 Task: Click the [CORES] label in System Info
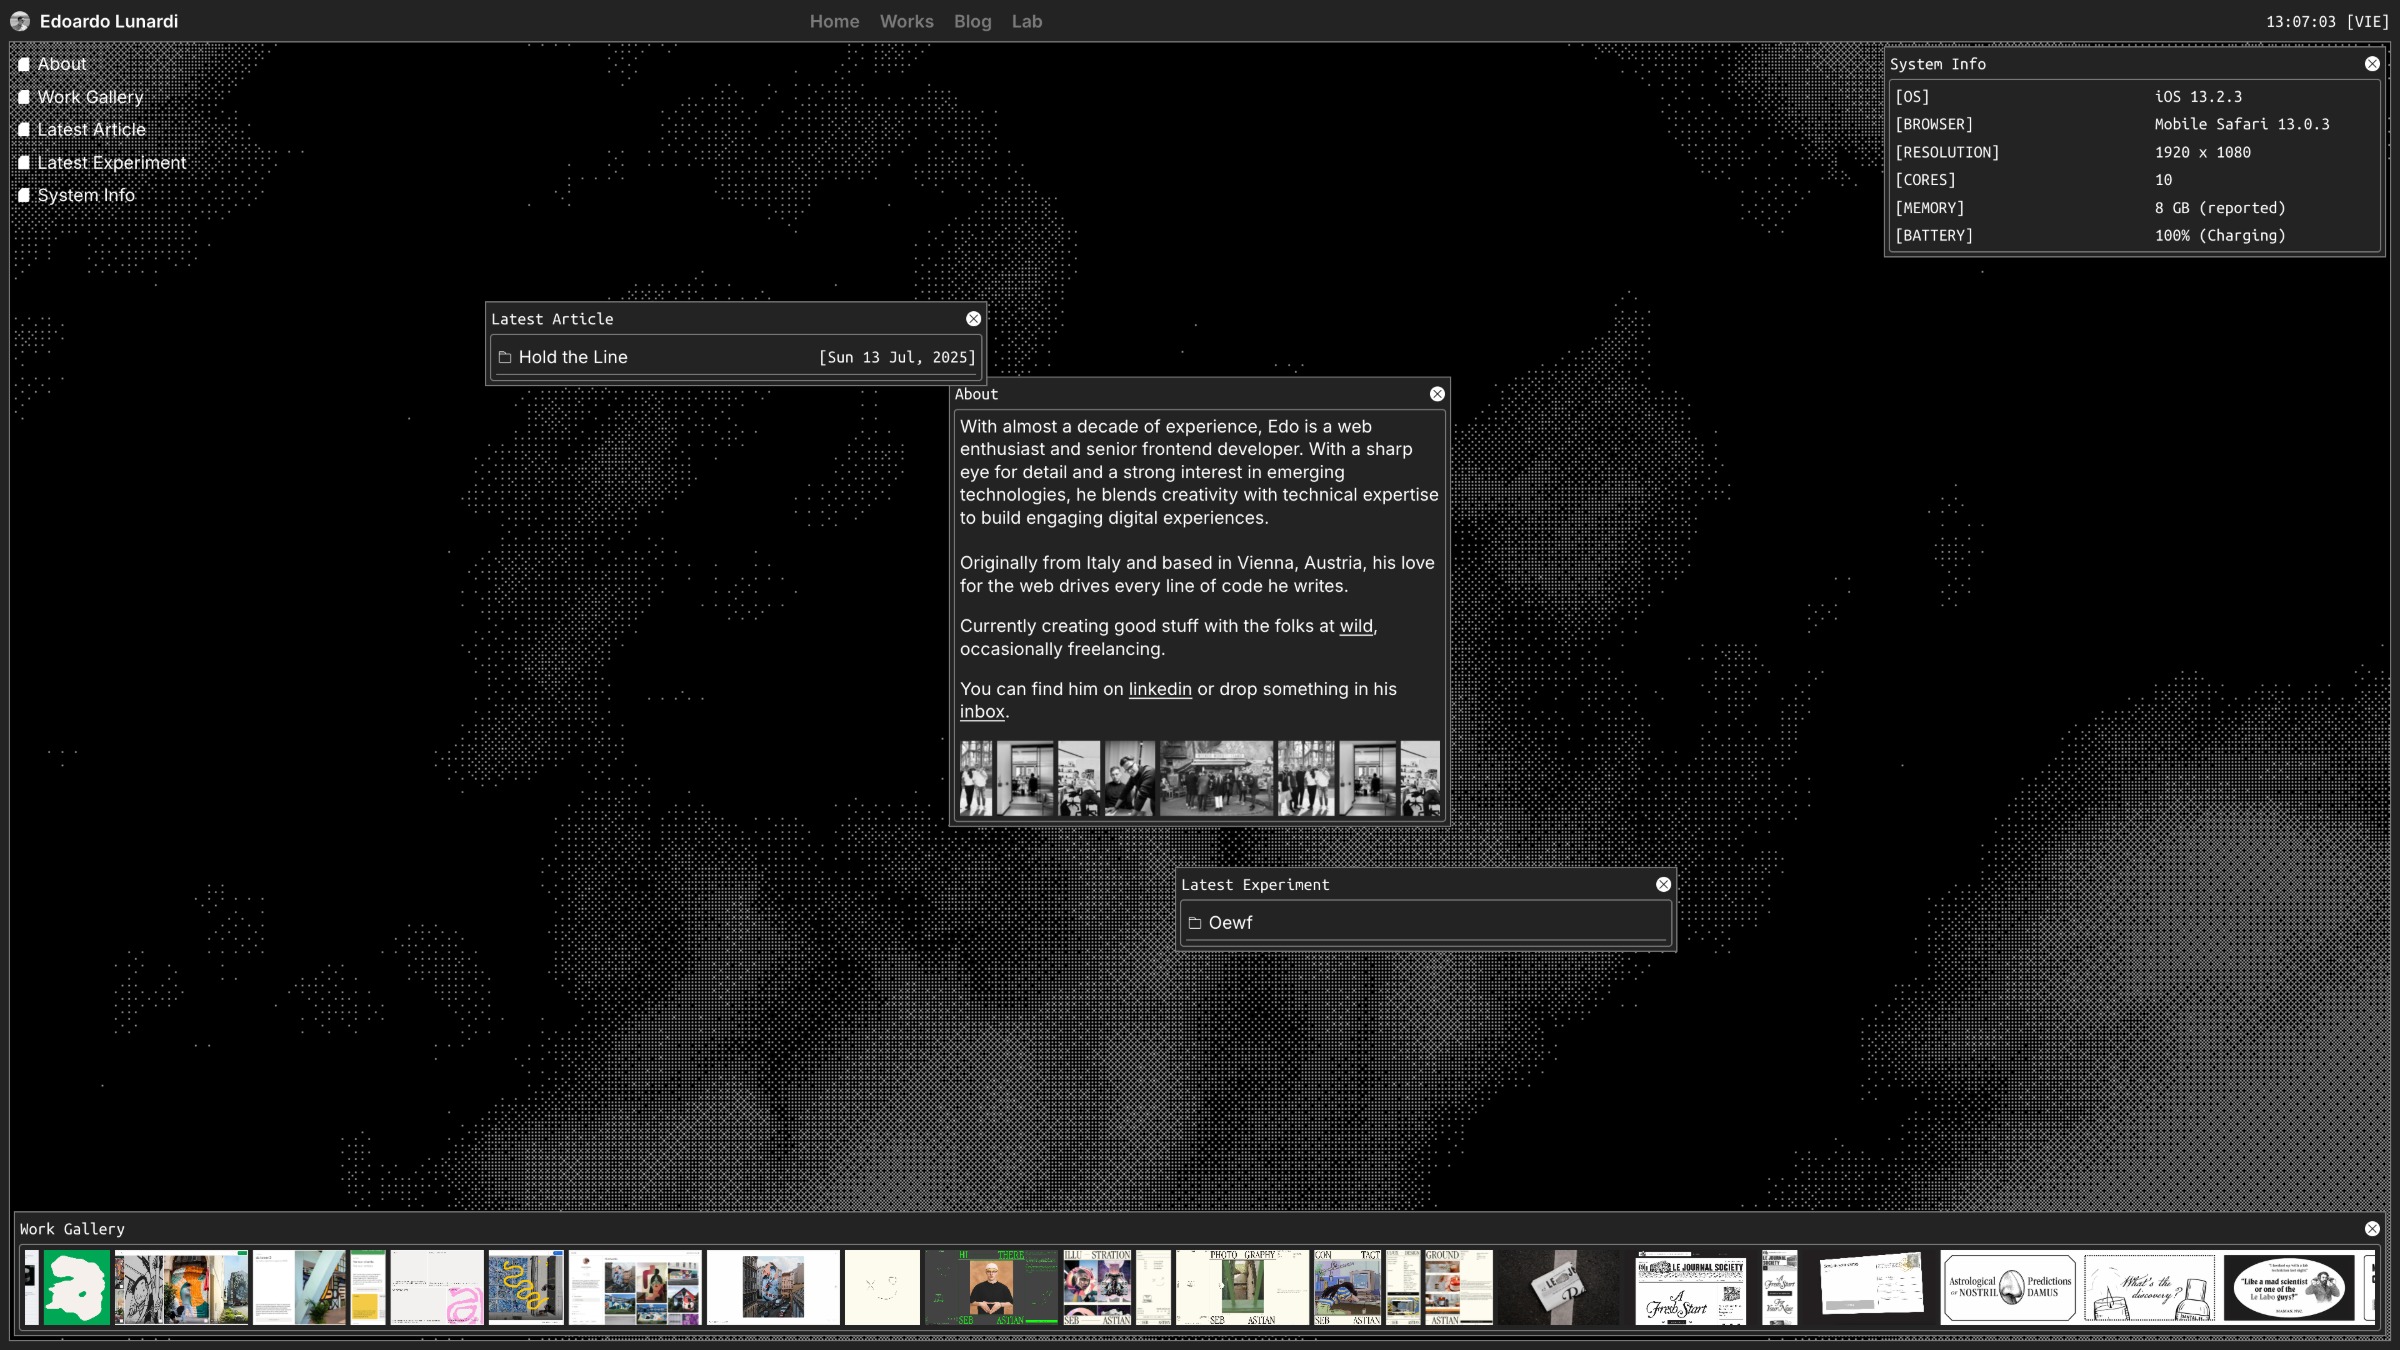pos(1925,180)
